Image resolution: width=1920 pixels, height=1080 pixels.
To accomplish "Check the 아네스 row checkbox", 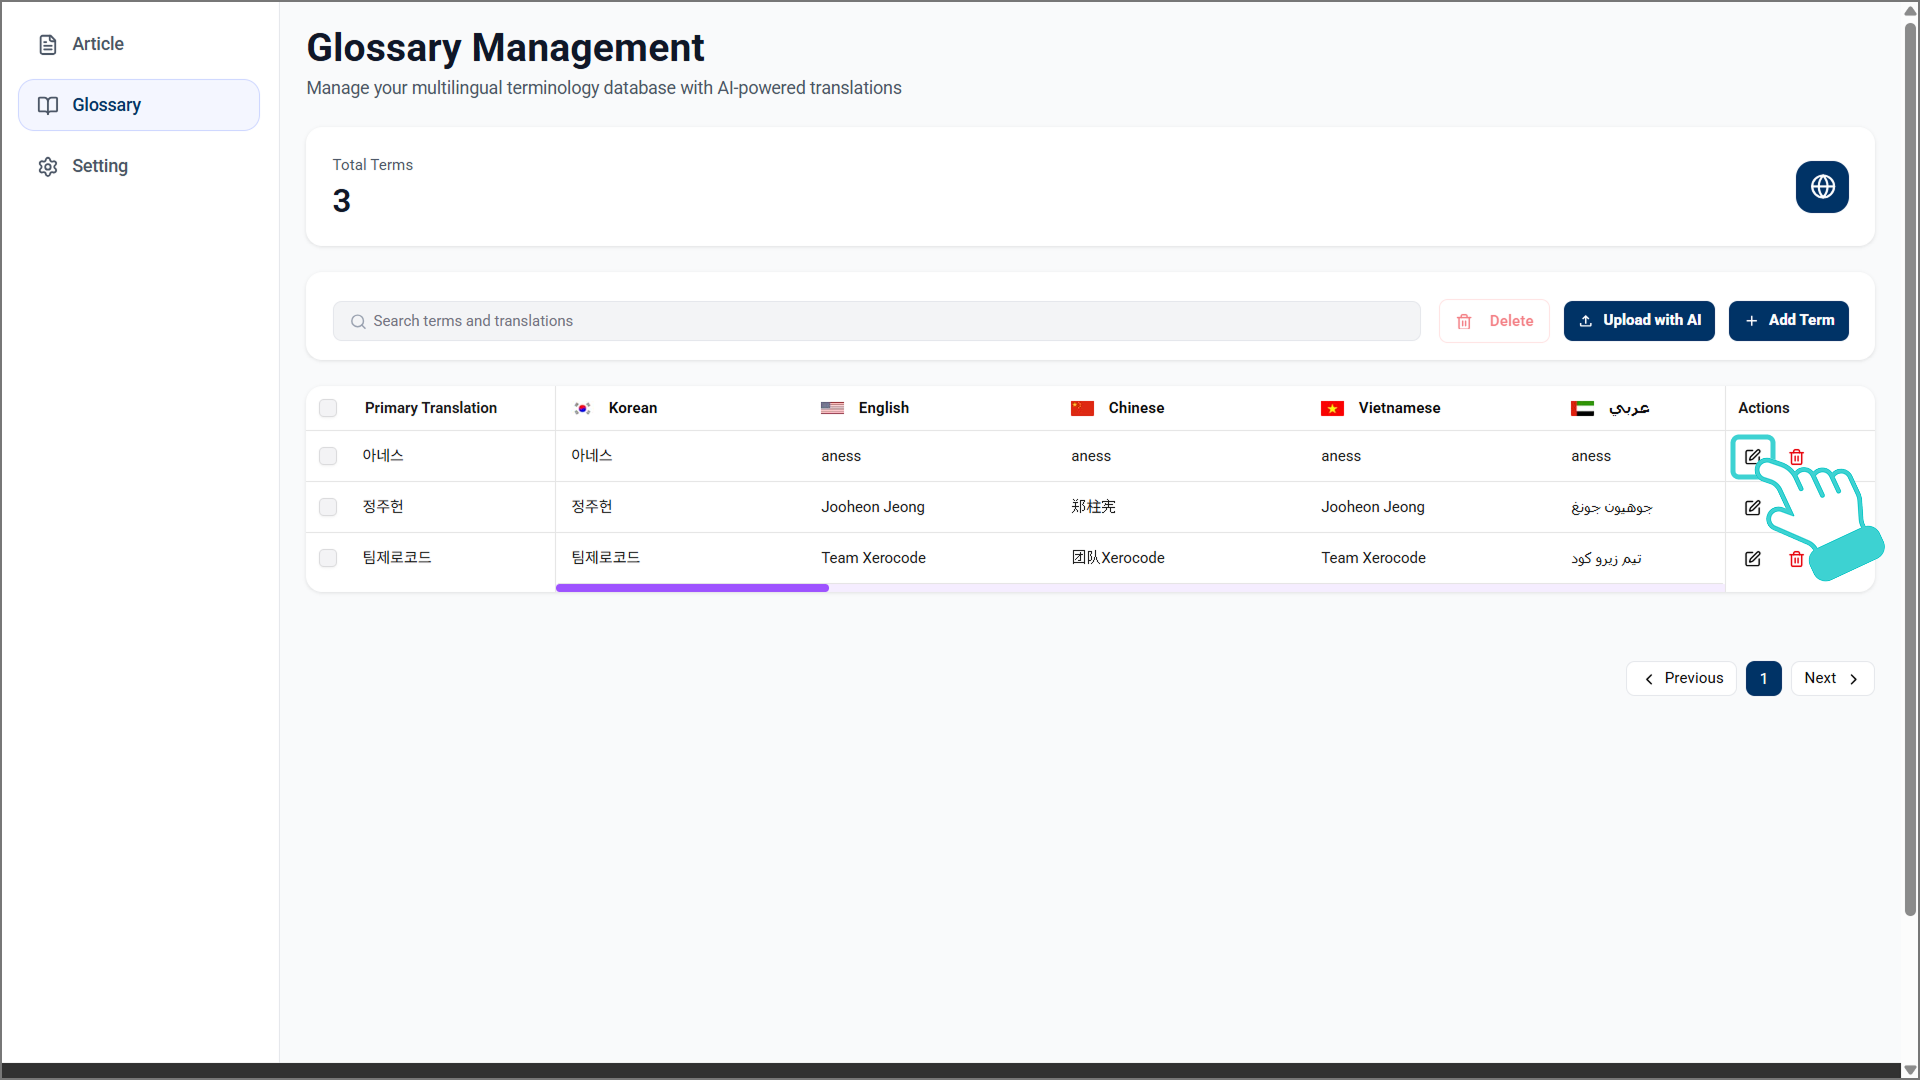I will point(328,456).
